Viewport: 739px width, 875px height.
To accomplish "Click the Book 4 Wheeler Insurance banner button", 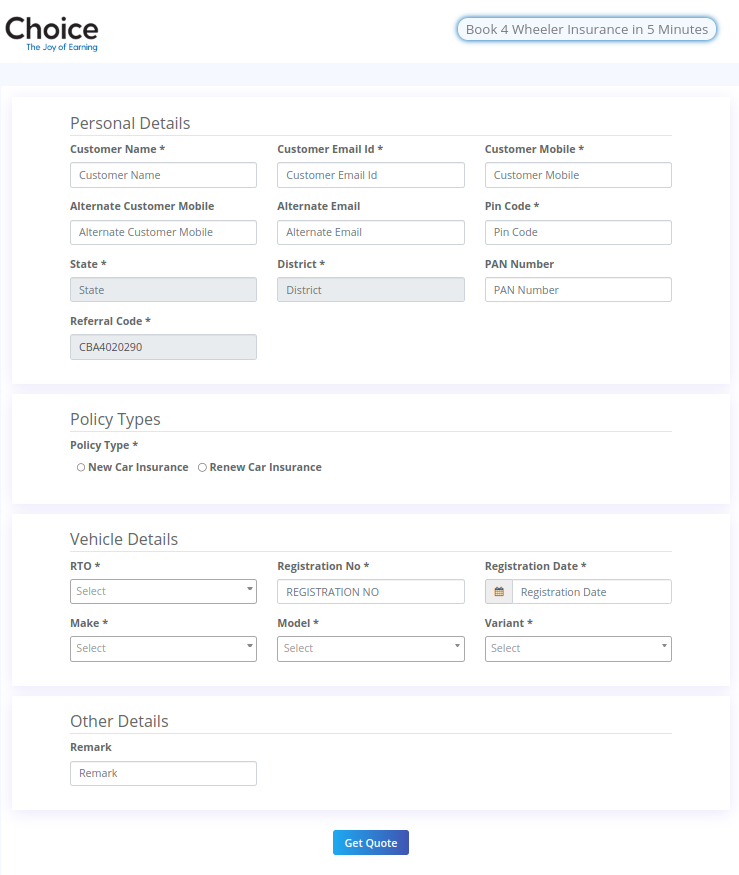I will (587, 29).
